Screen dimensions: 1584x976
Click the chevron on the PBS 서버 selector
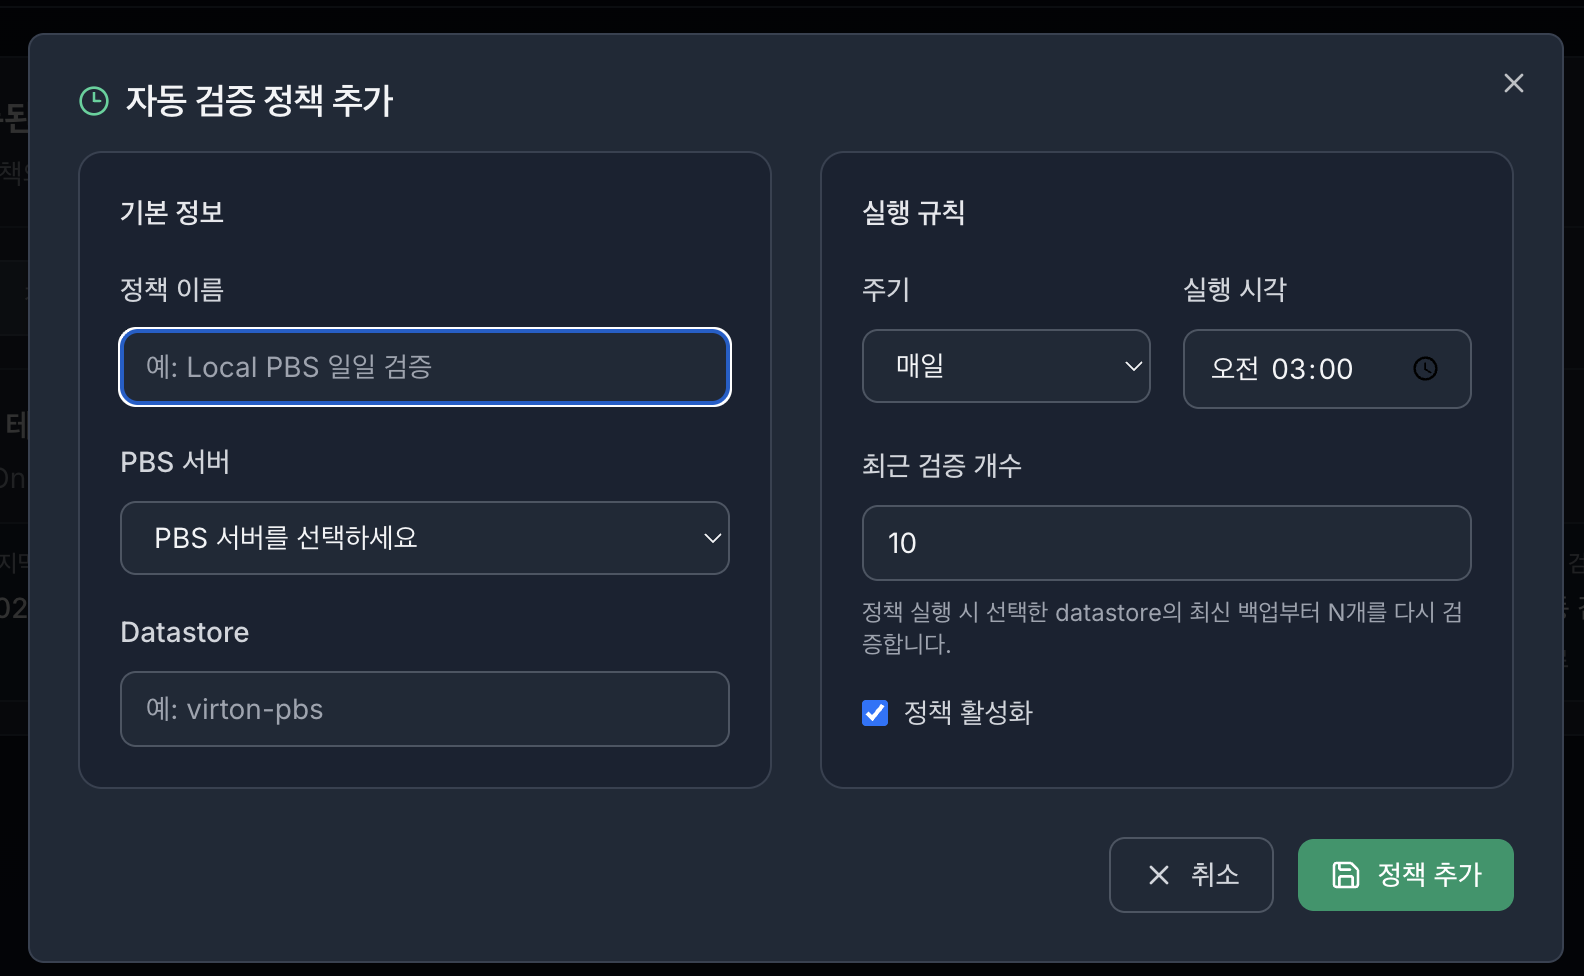tap(712, 538)
